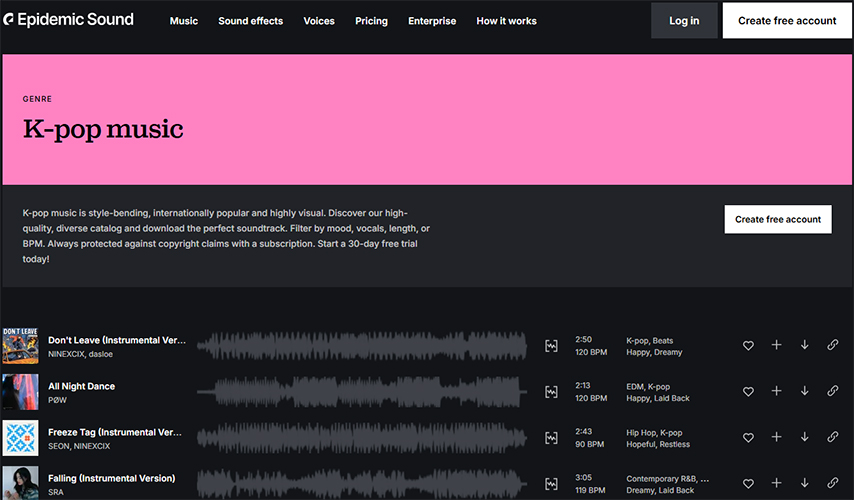Click the '90 BPM' value
Image resolution: width=854 pixels, height=500 pixels.
pos(589,444)
